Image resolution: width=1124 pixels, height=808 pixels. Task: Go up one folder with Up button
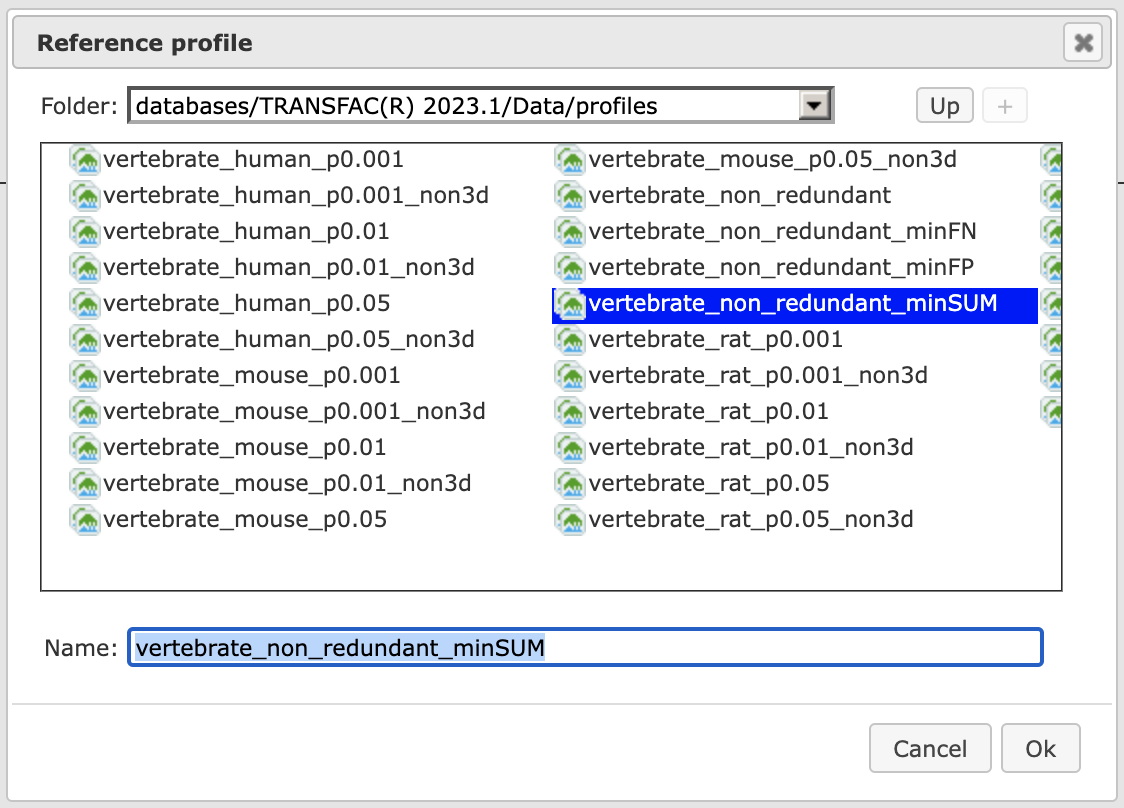(944, 105)
